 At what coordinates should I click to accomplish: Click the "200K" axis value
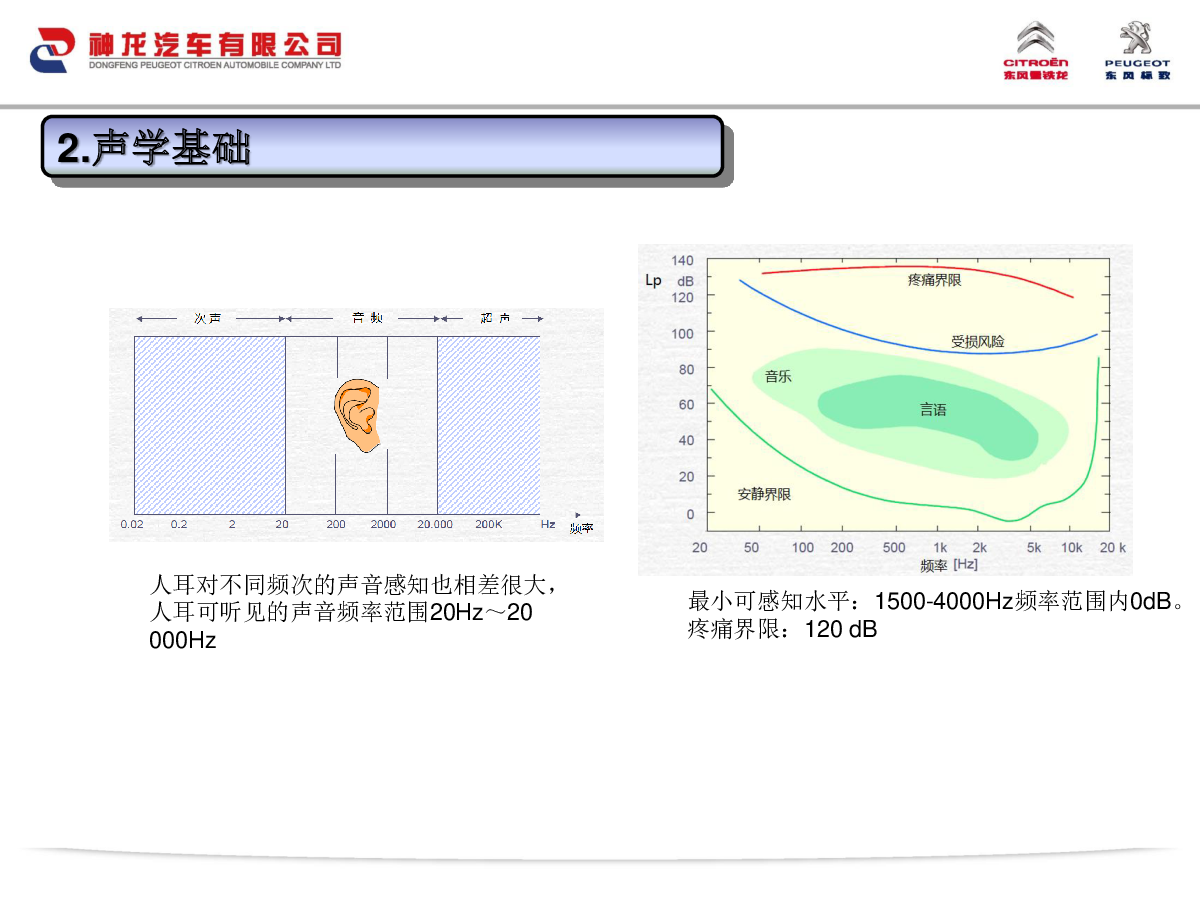489,524
